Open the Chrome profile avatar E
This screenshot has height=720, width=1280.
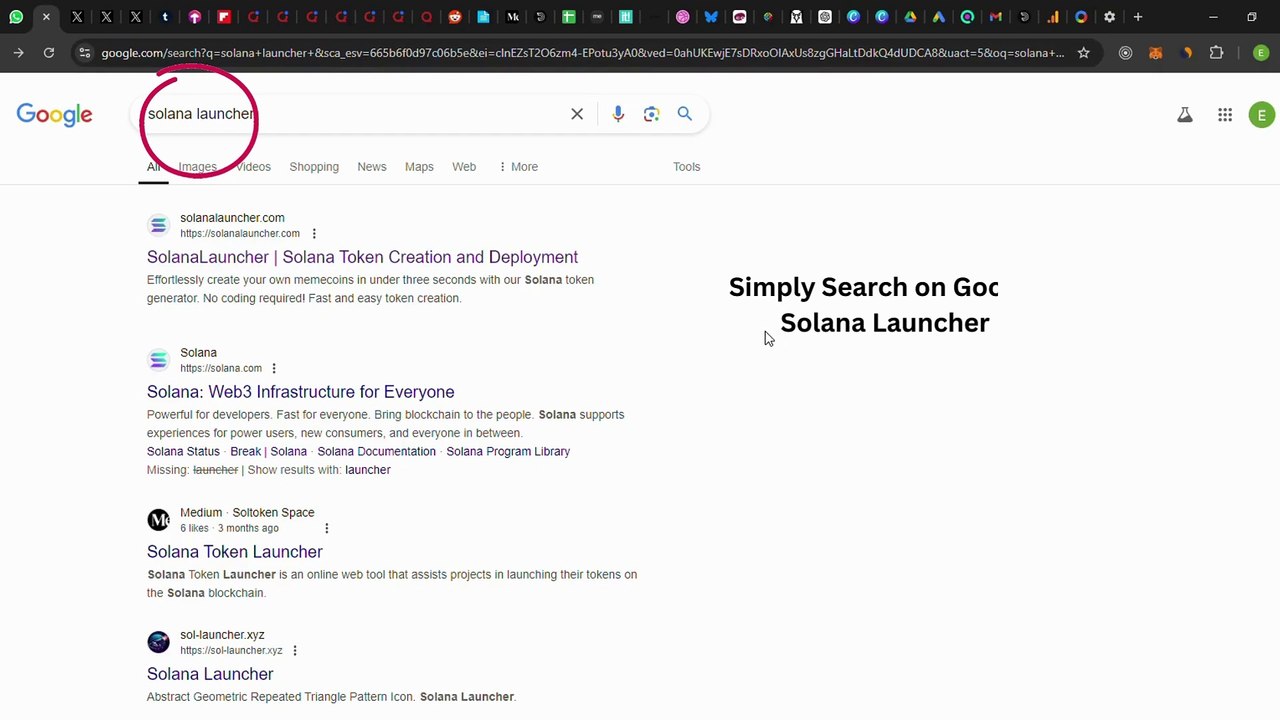click(1260, 53)
